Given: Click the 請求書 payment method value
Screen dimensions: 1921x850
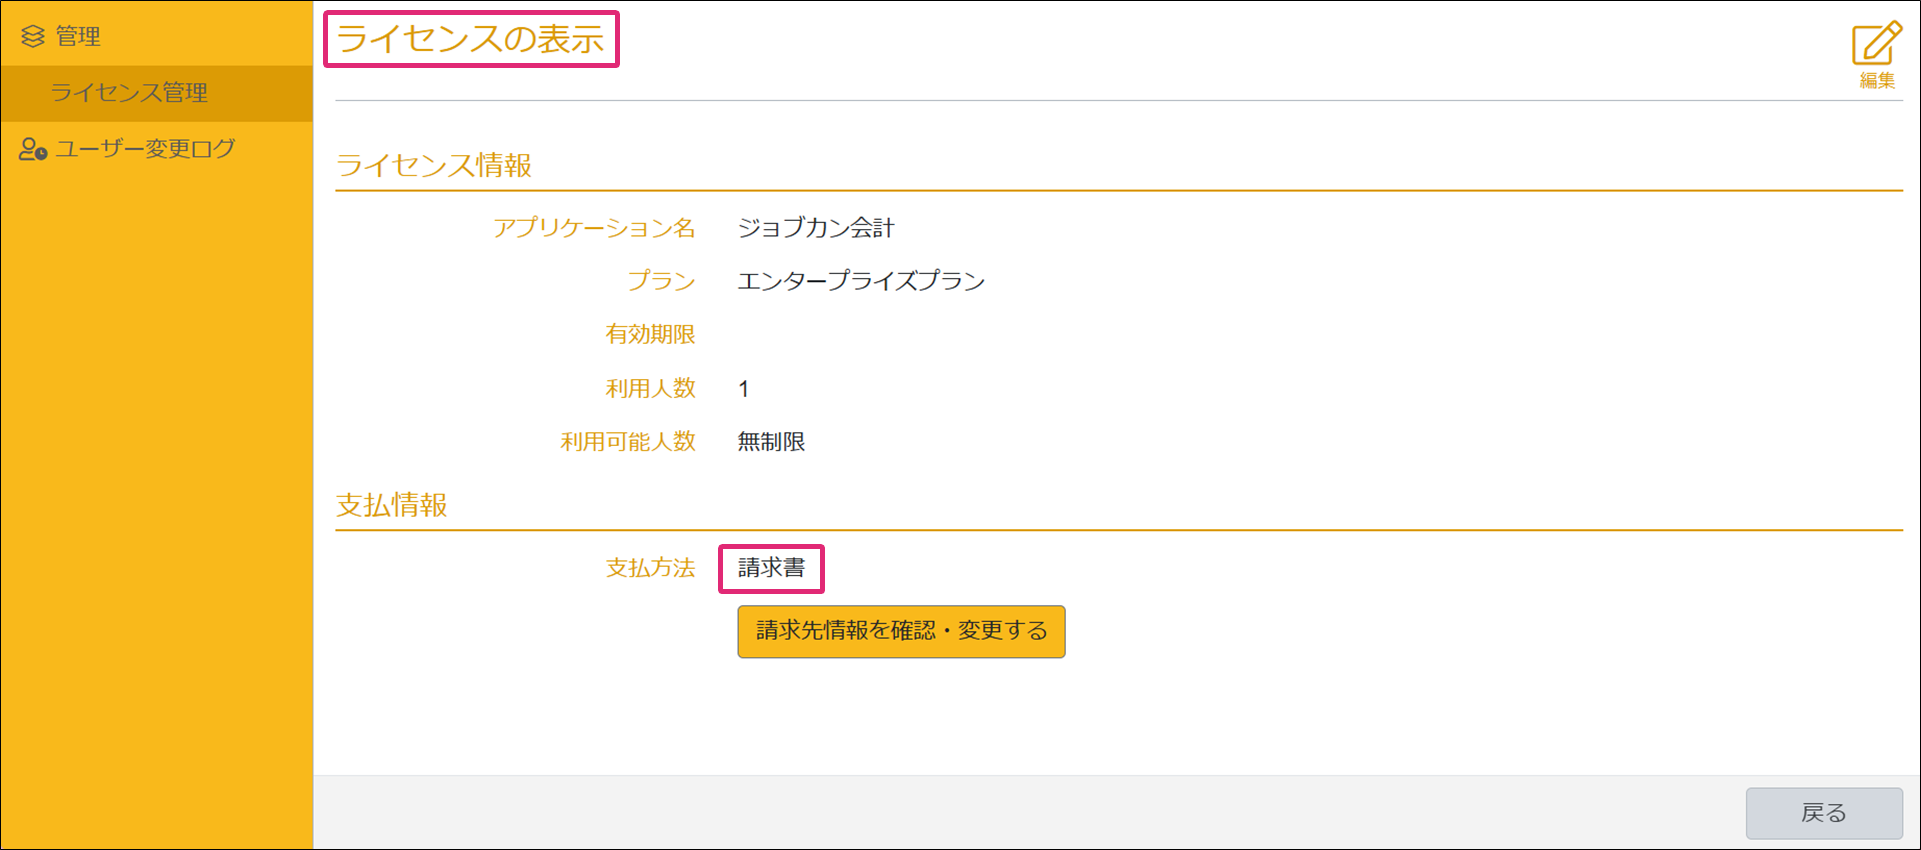Looking at the screenshot, I should [x=771, y=568].
